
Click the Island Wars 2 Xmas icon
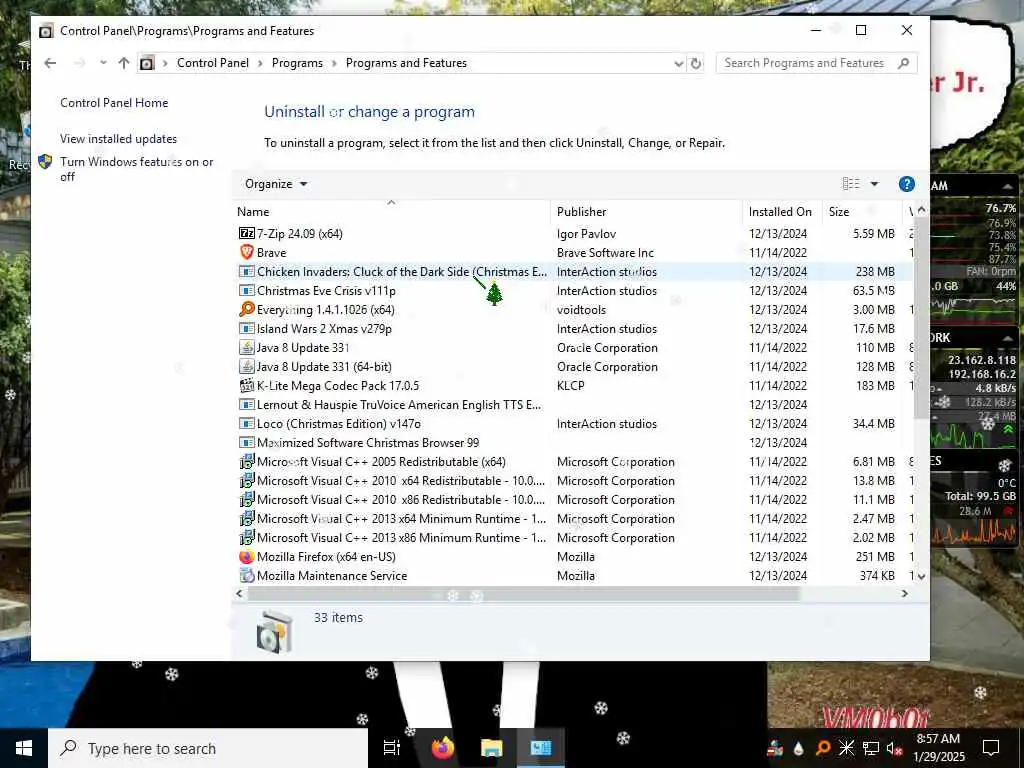[x=246, y=328]
